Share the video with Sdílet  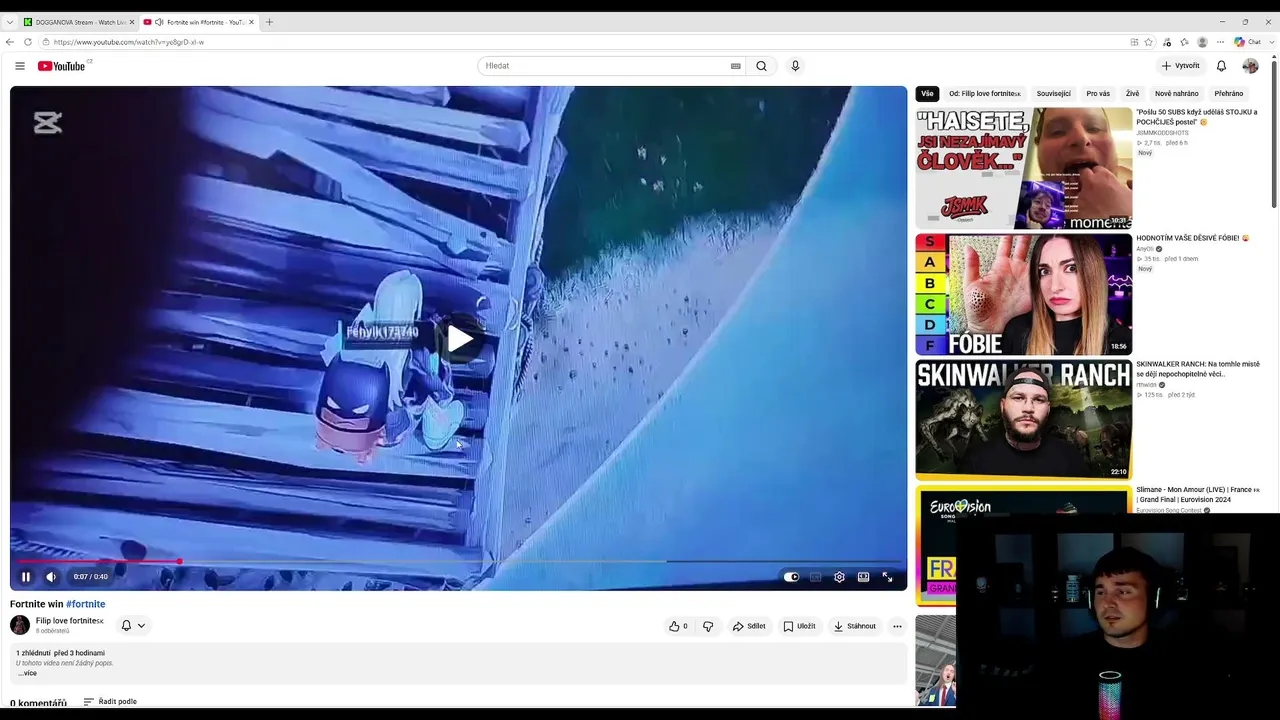click(x=749, y=626)
